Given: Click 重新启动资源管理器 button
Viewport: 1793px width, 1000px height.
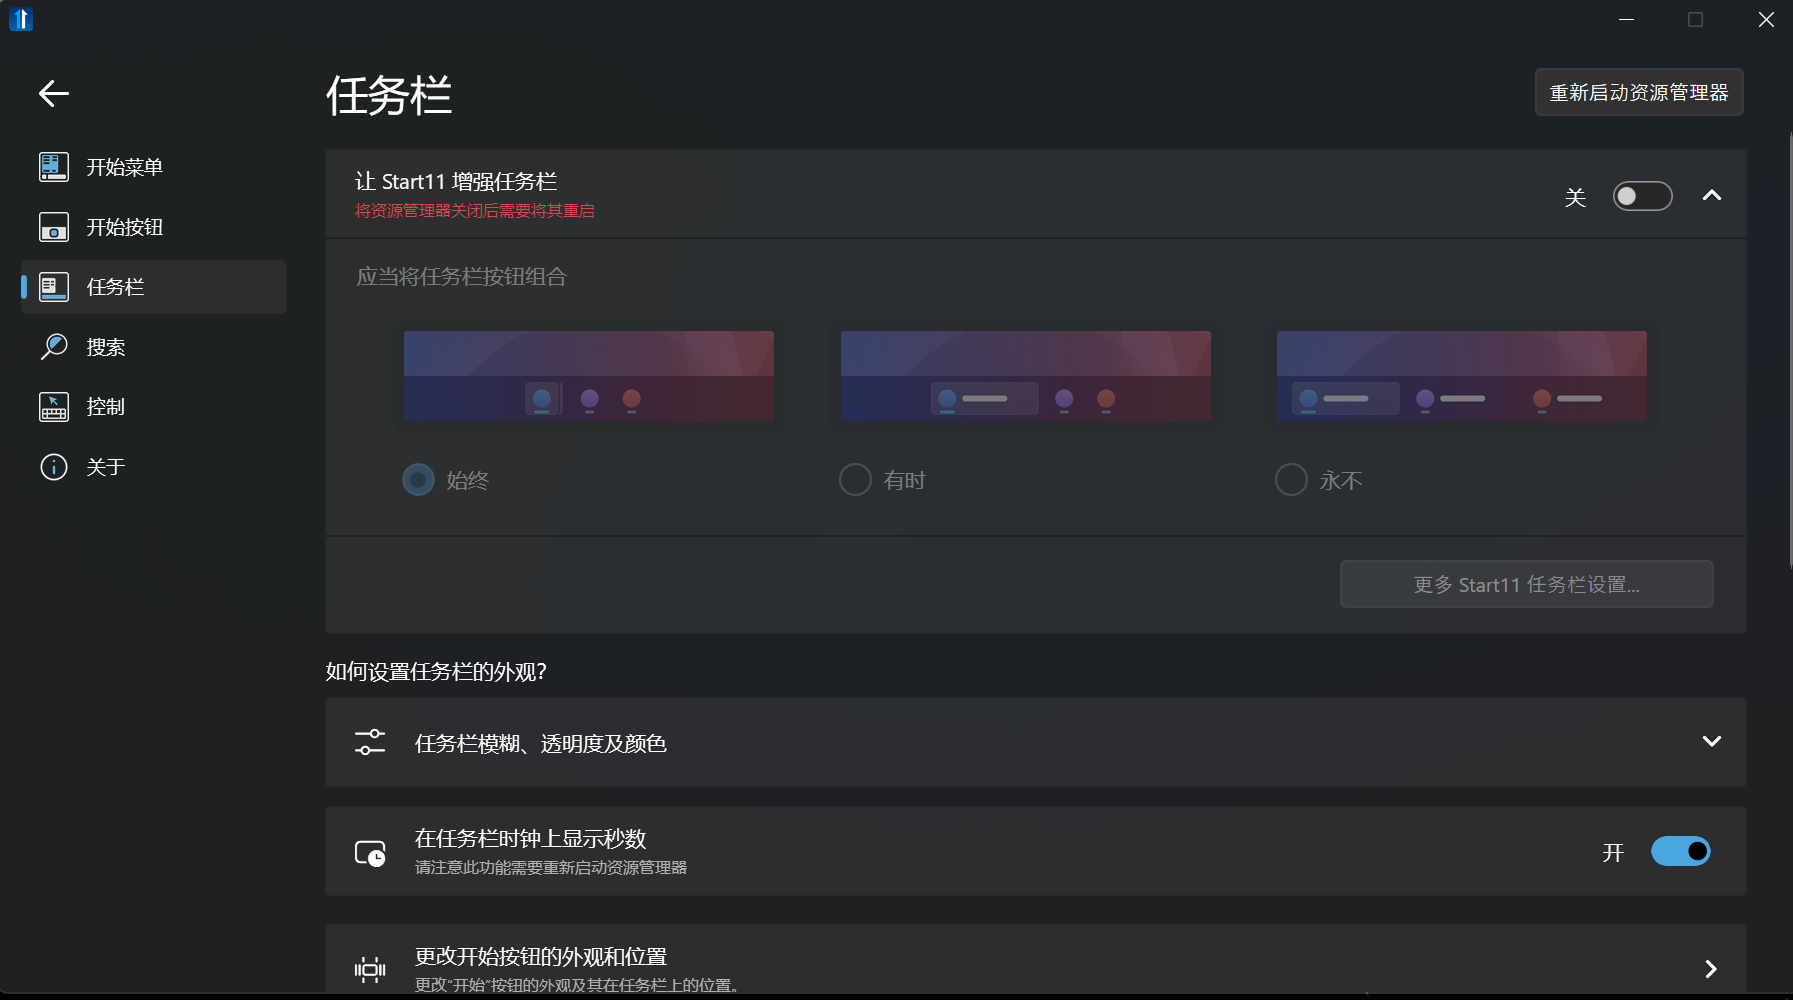Looking at the screenshot, I should (1639, 92).
